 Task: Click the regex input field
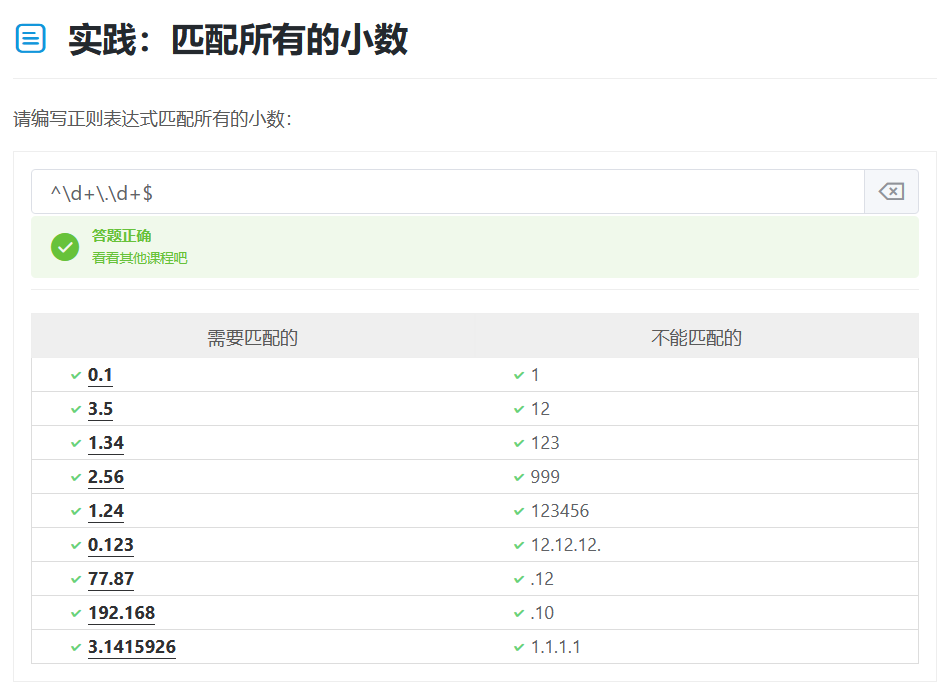(x=447, y=192)
